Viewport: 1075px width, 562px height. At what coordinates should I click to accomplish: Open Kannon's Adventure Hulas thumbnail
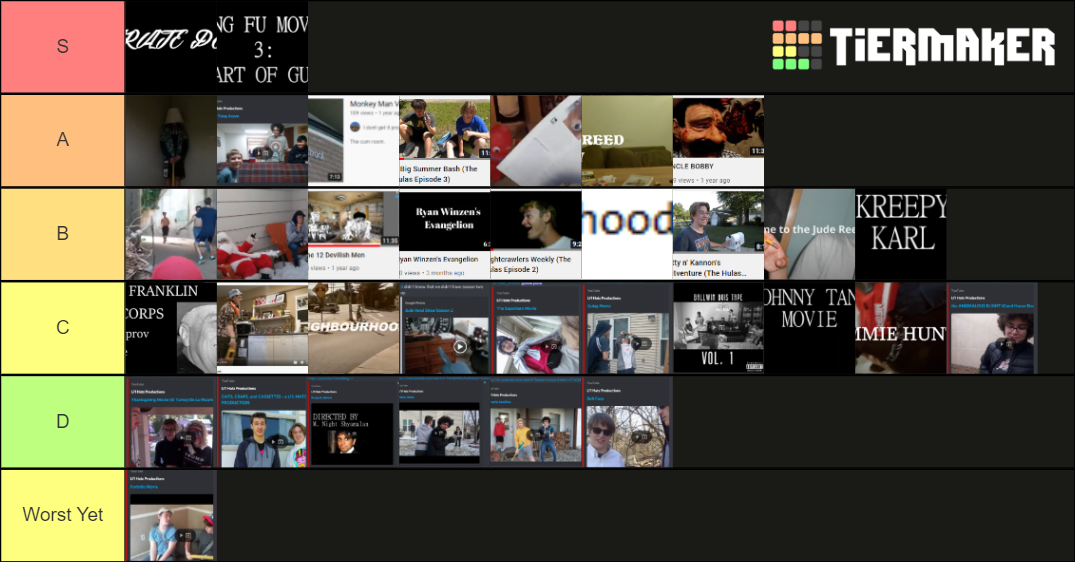(x=718, y=234)
